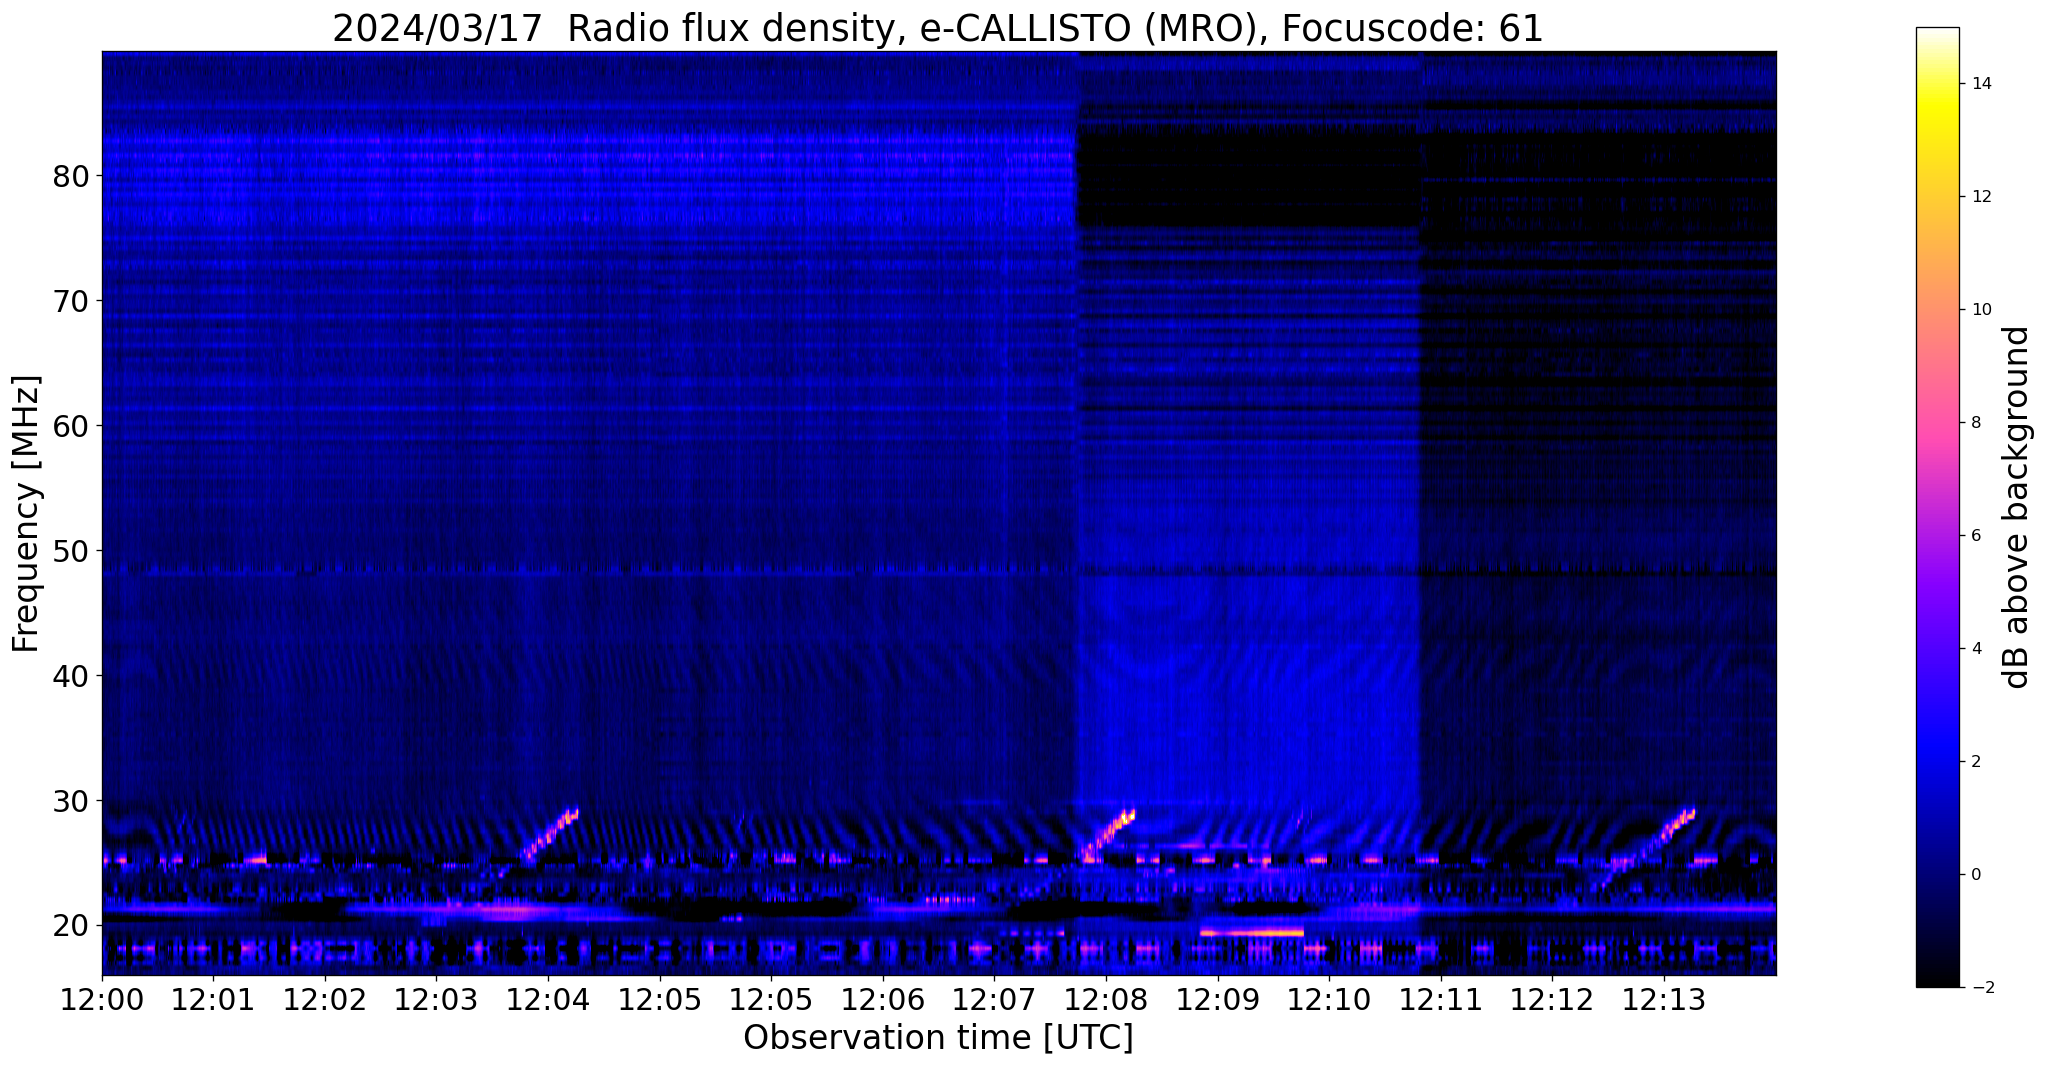Click the plot title mentioning e-CALLISTO (MRO)
The height and width of the screenshot is (1067, 2047).
(x=938, y=28)
